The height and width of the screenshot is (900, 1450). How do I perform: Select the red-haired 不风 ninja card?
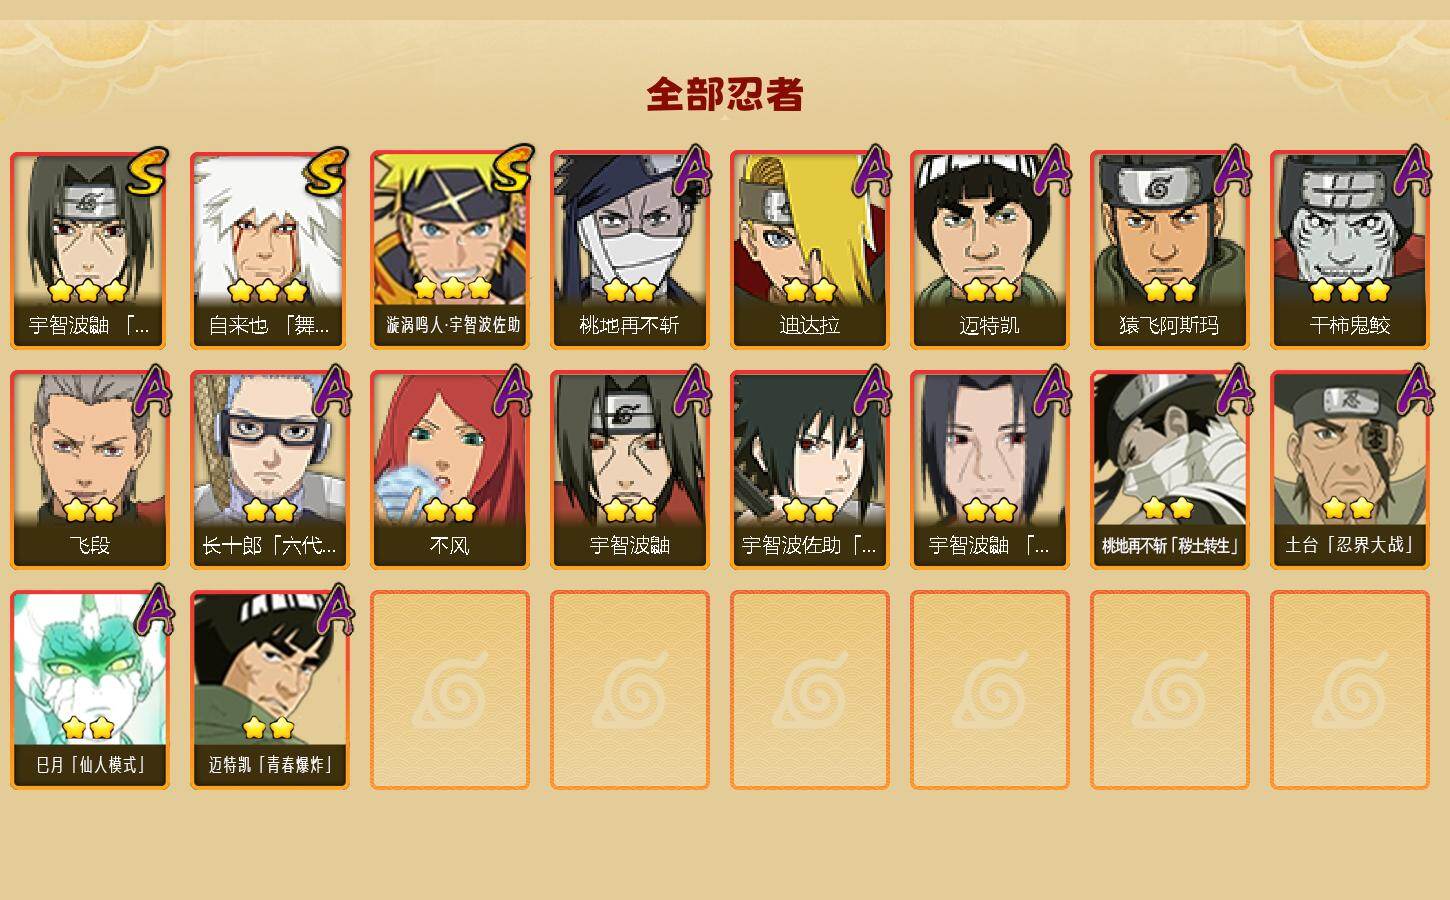click(x=450, y=470)
